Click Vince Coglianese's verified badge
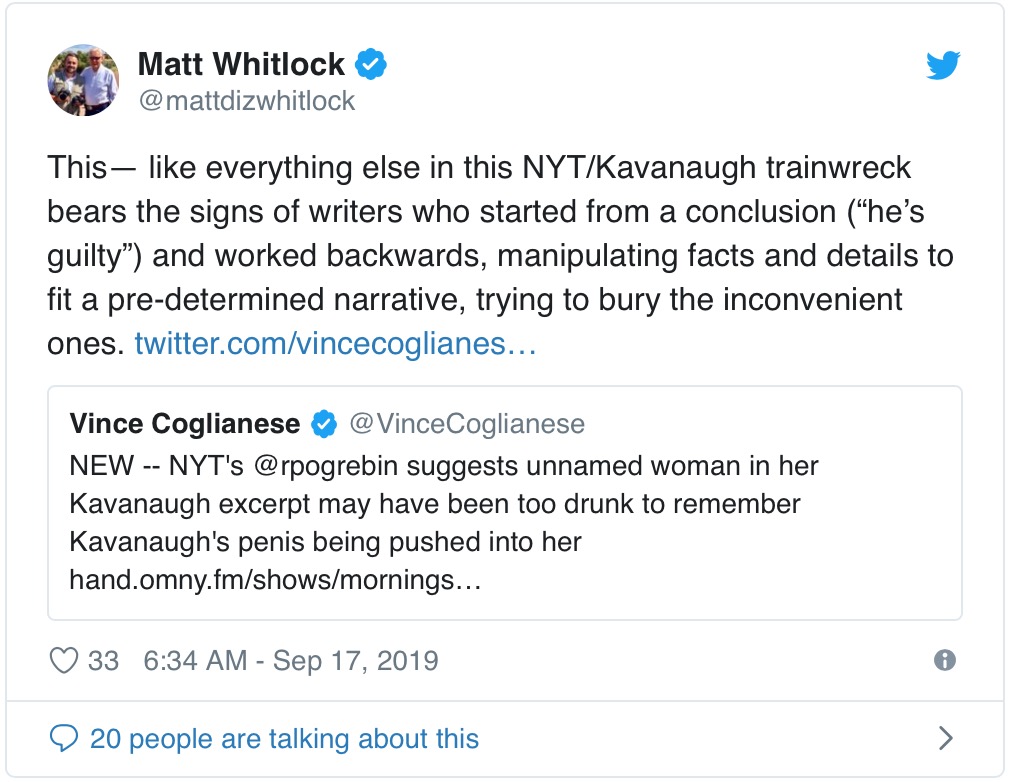The height and width of the screenshot is (782, 1015). coord(323,424)
